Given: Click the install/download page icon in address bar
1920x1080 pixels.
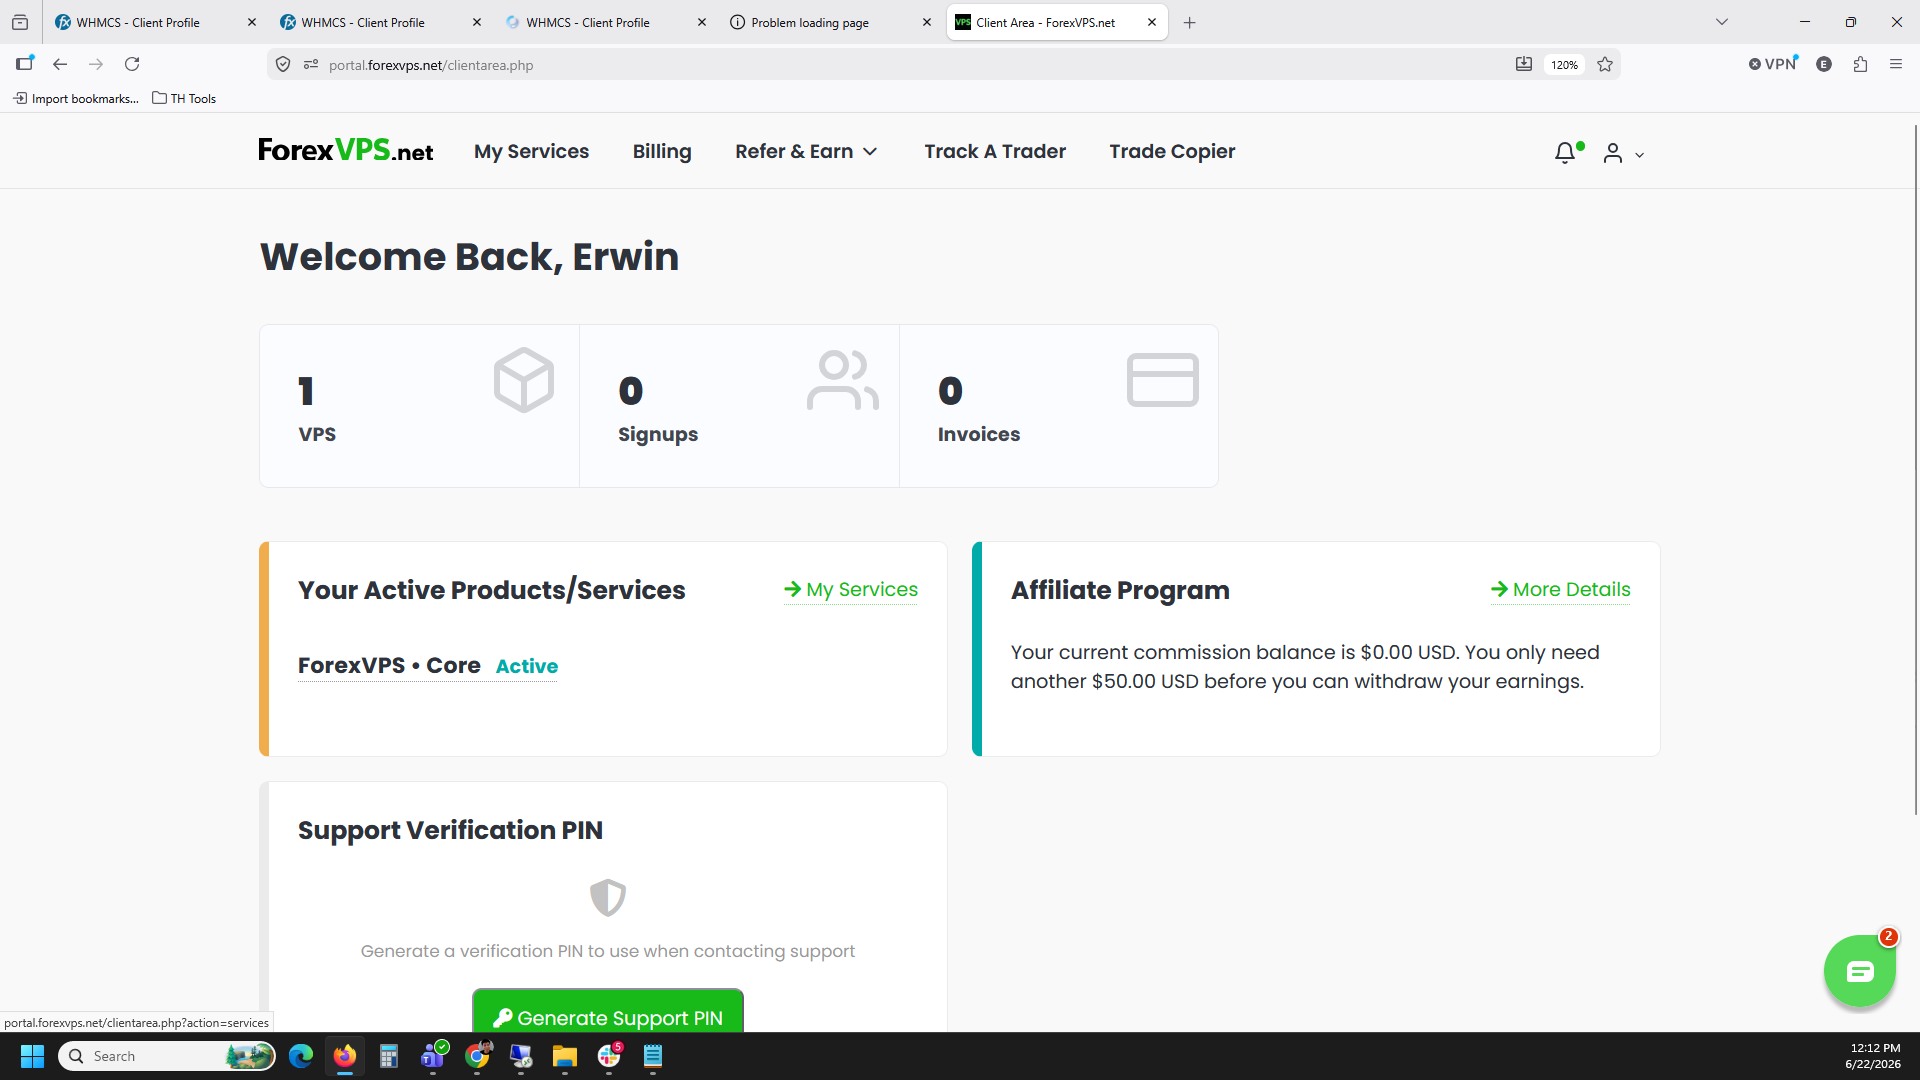Looking at the screenshot, I should [x=1523, y=64].
